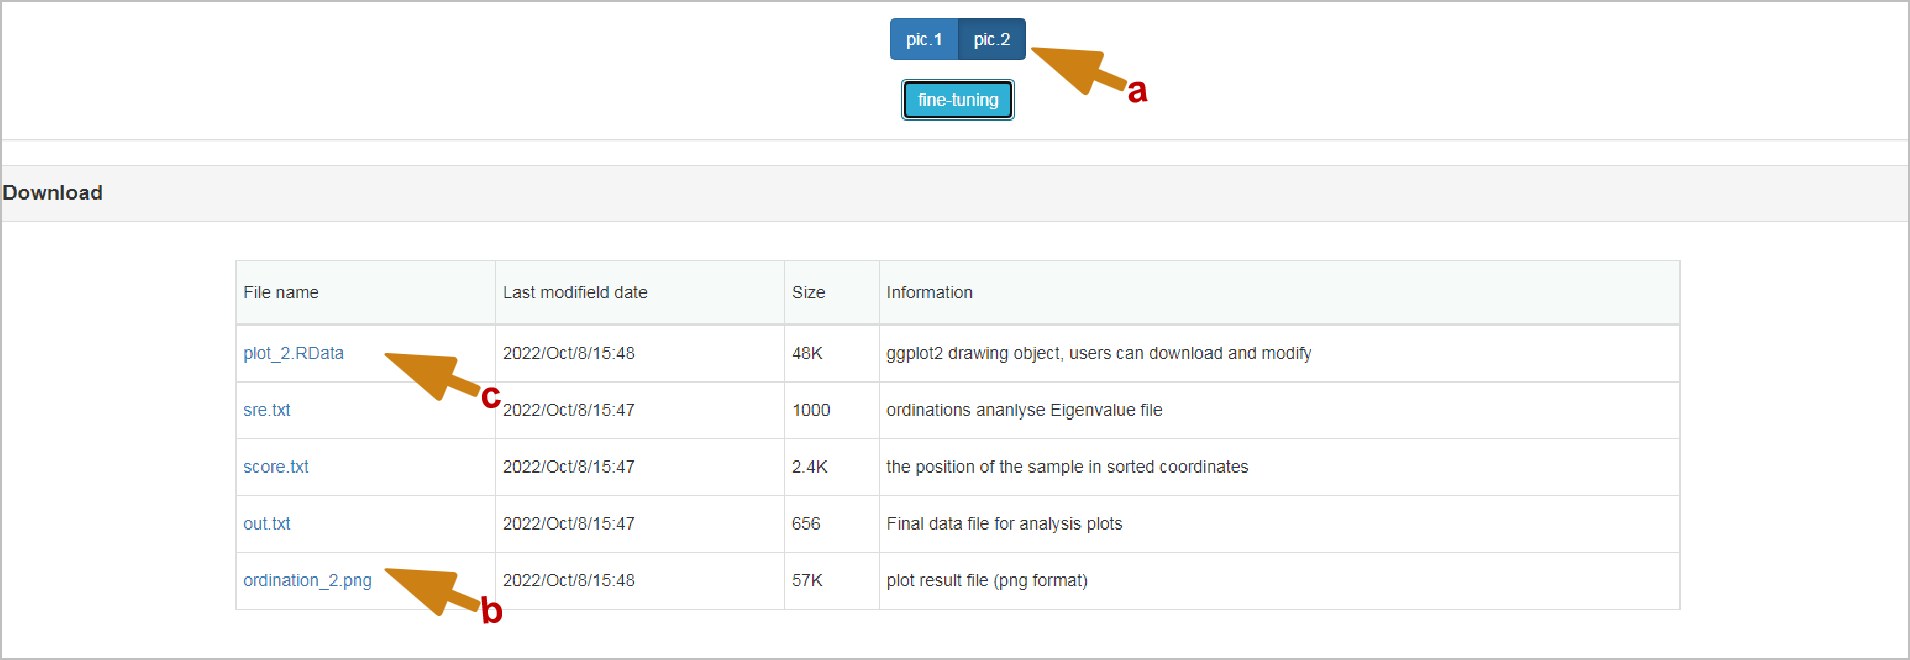Click the ordinations ananlyse Eigenvalue file text
Image resolution: width=1910 pixels, height=660 pixels.
(1024, 410)
